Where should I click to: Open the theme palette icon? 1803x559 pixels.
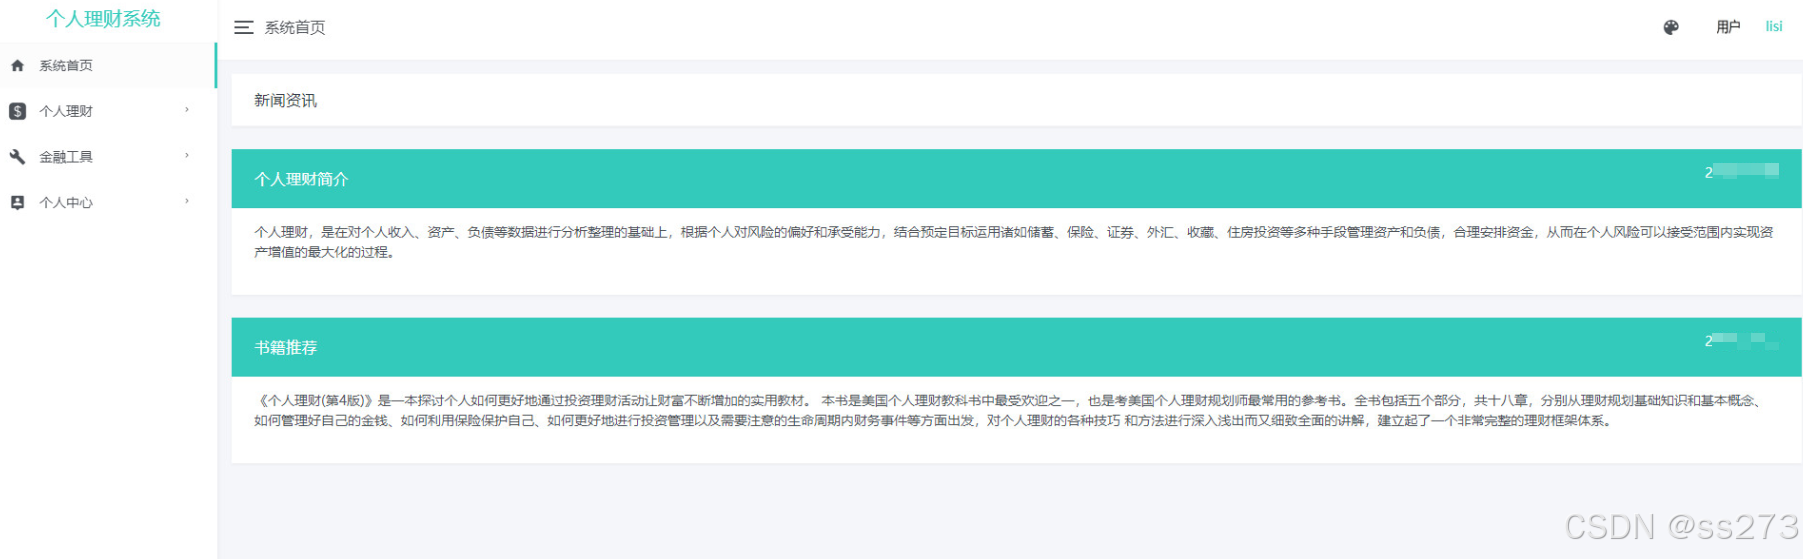tap(1670, 28)
